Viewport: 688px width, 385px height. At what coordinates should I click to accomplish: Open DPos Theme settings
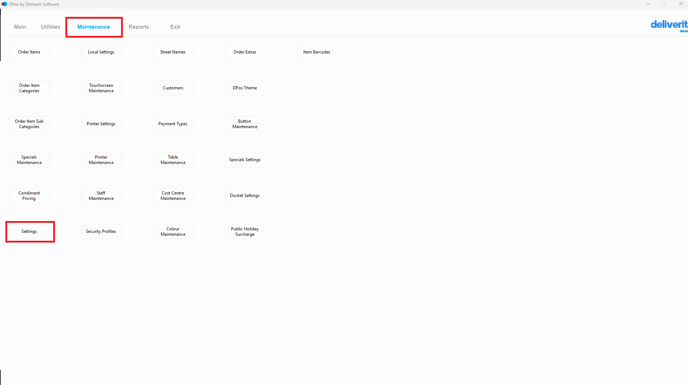point(245,88)
